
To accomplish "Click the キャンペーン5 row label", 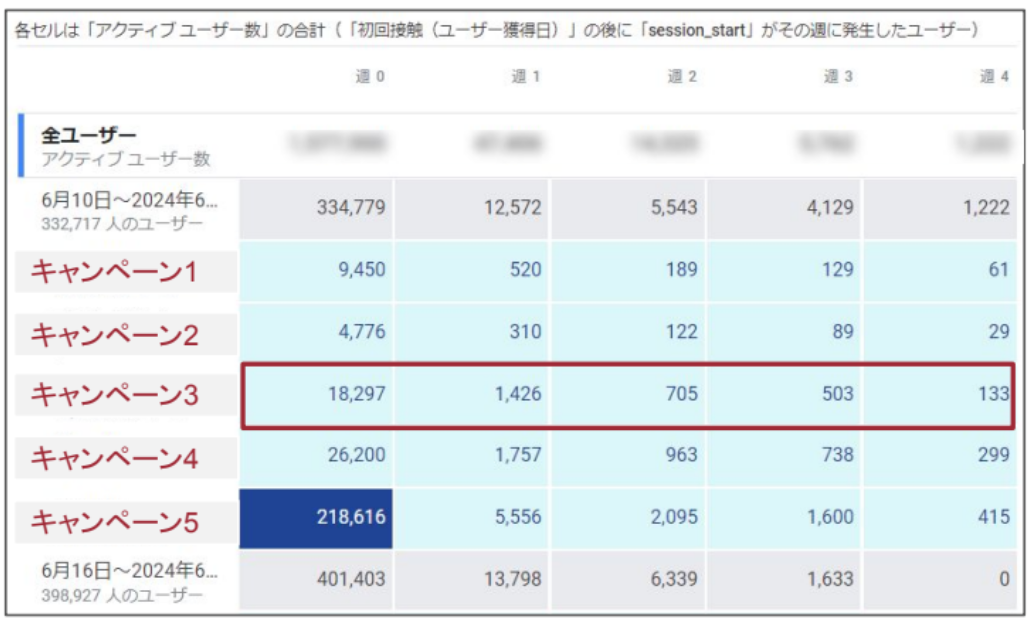I will [x=115, y=521].
